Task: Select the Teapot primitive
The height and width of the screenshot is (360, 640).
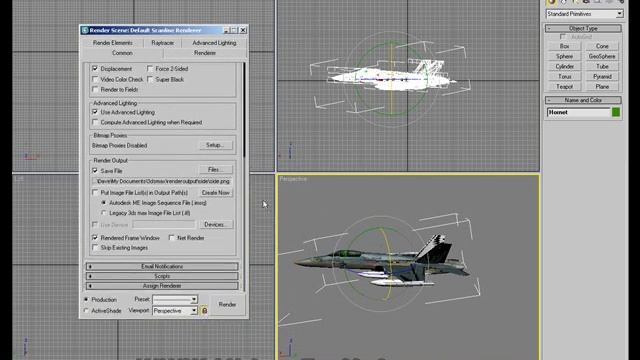Action: click(x=564, y=87)
